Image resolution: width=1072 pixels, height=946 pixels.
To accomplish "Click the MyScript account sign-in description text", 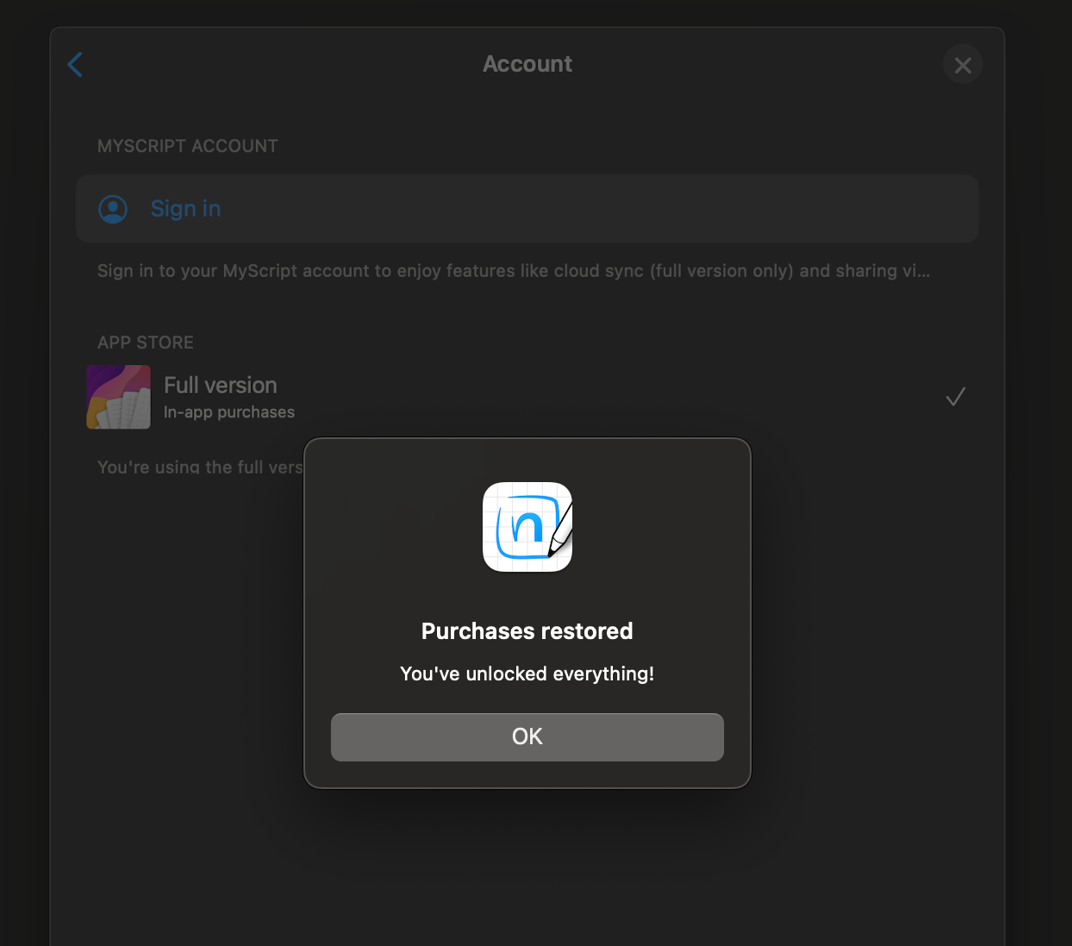I will (x=513, y=271).
